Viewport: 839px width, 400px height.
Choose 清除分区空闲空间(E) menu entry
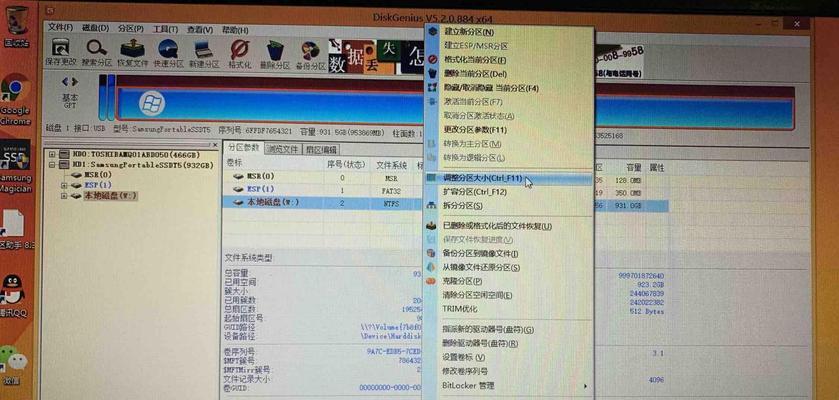(x=477, y=295)
